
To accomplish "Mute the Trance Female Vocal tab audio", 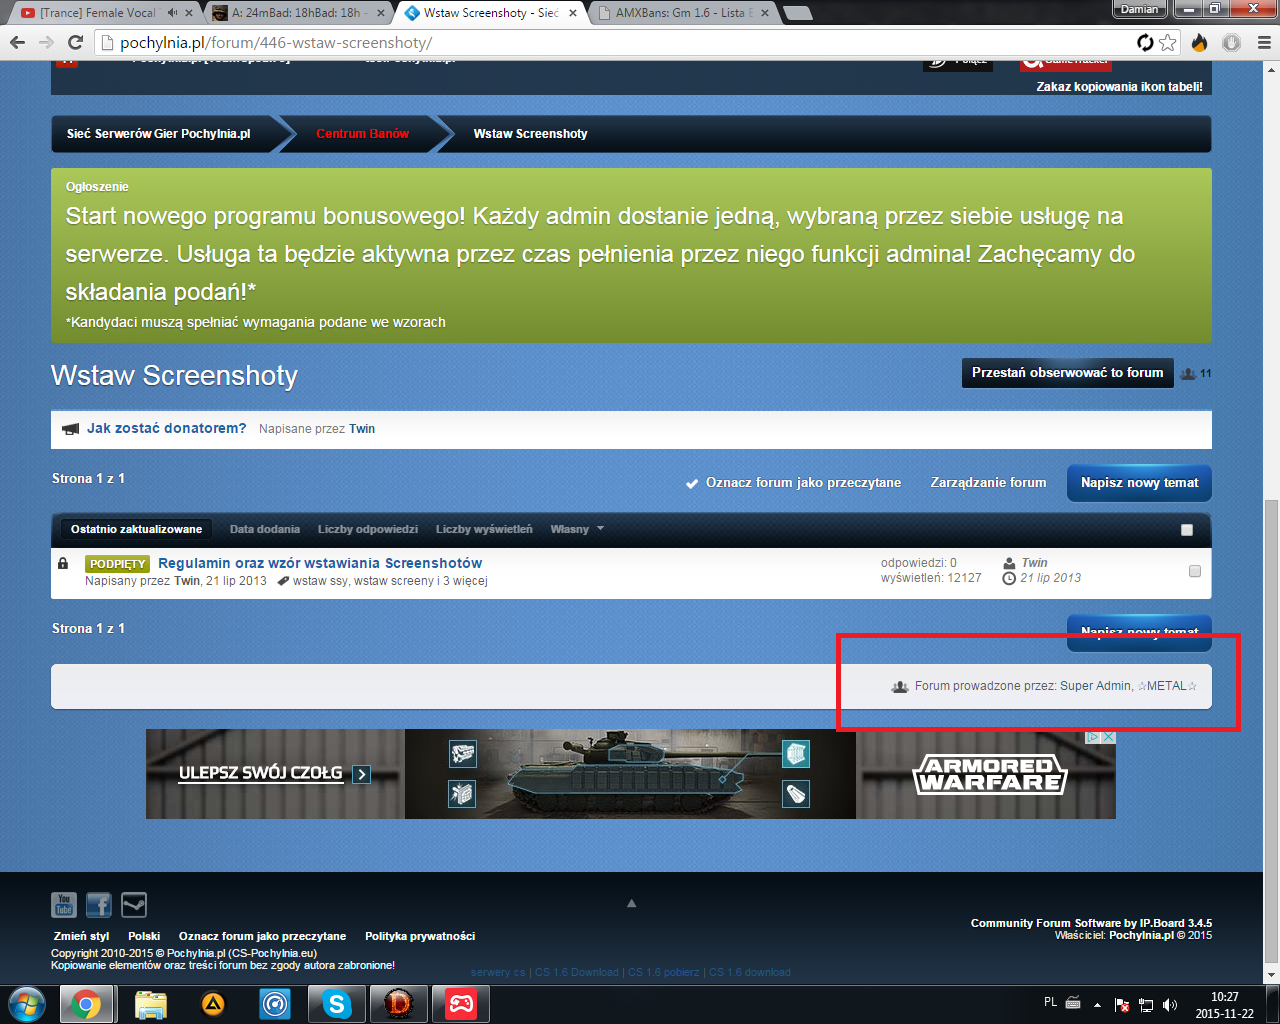I will pos(172,13).
